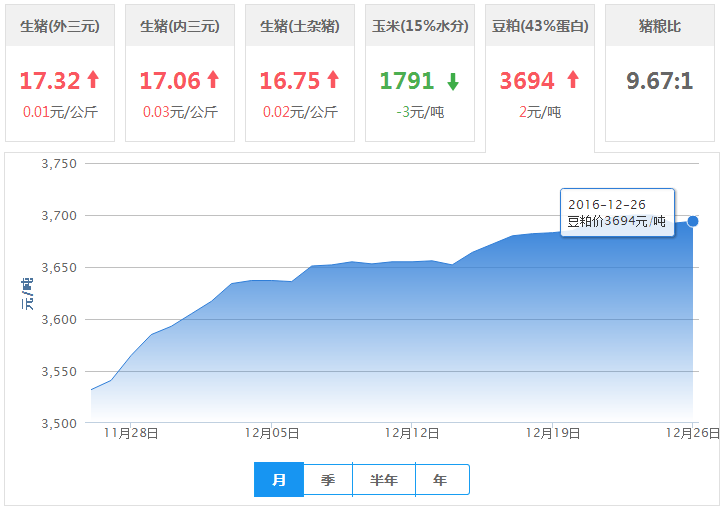Select the 月 time range button

pyautogui.click(x=279, y=479)
